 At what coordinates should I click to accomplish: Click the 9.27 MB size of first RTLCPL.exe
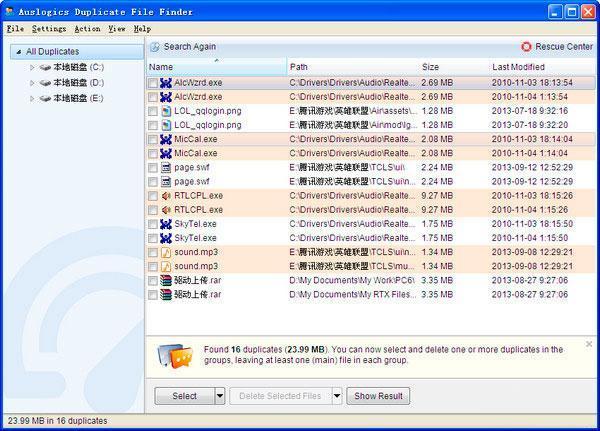coord(437,196)
